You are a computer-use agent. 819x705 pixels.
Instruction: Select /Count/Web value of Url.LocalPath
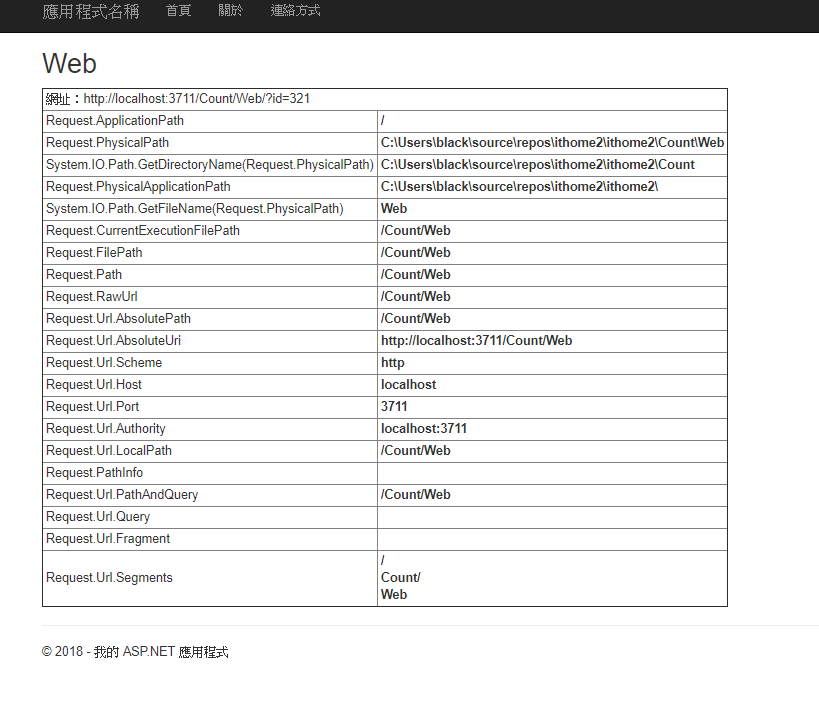point(415,450)
